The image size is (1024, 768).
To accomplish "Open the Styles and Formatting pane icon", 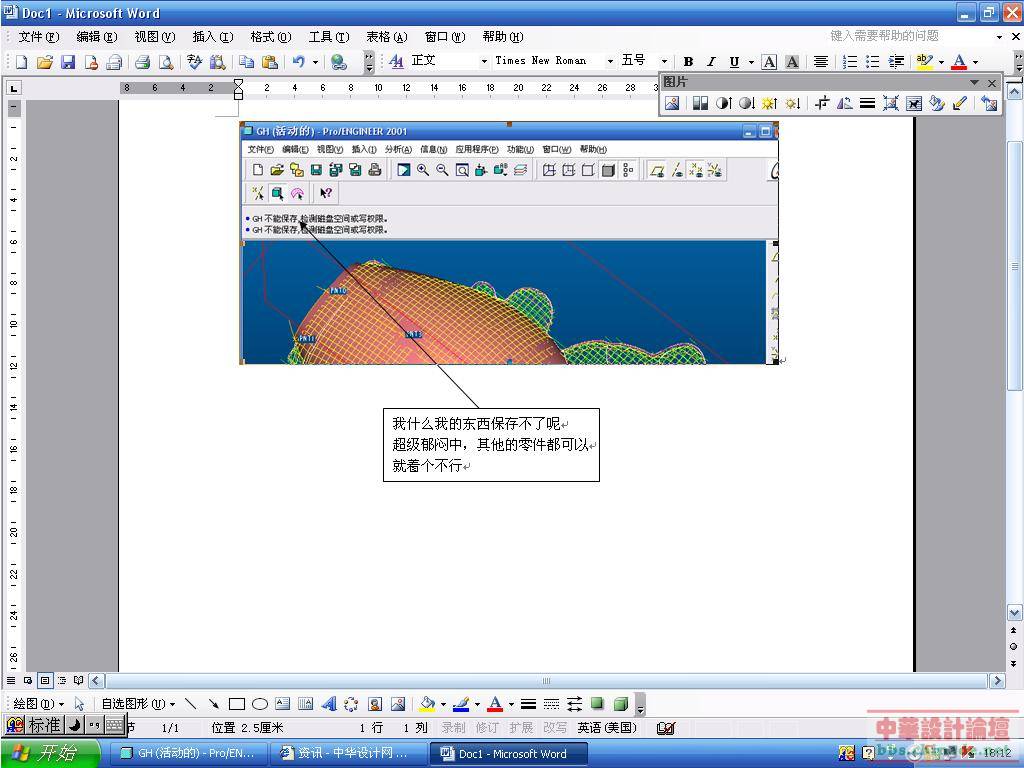I will click(x=396, y=61).
